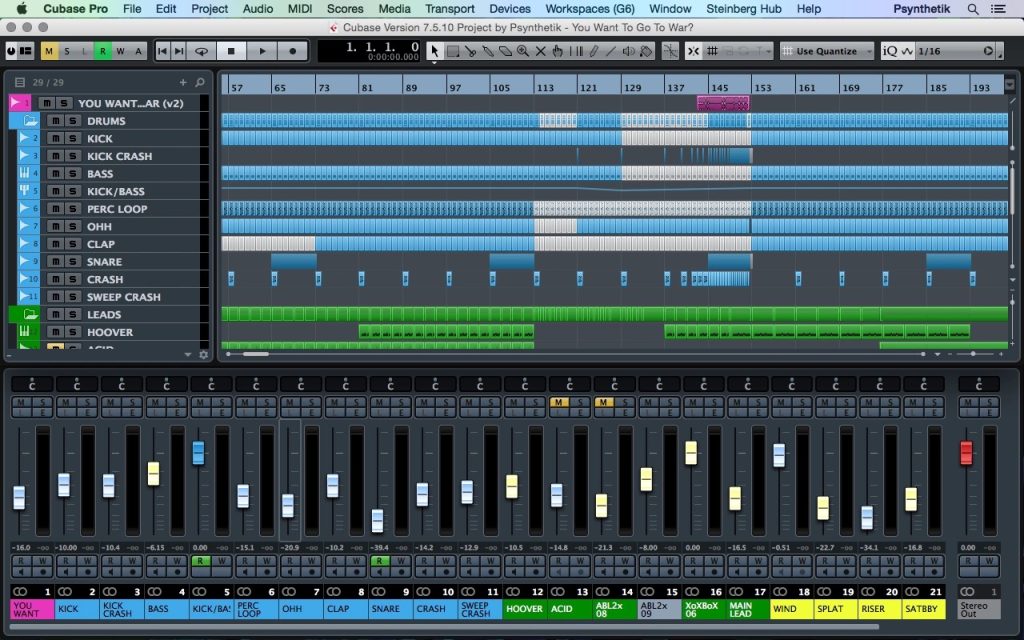Open the Project menu

point(210,9)
